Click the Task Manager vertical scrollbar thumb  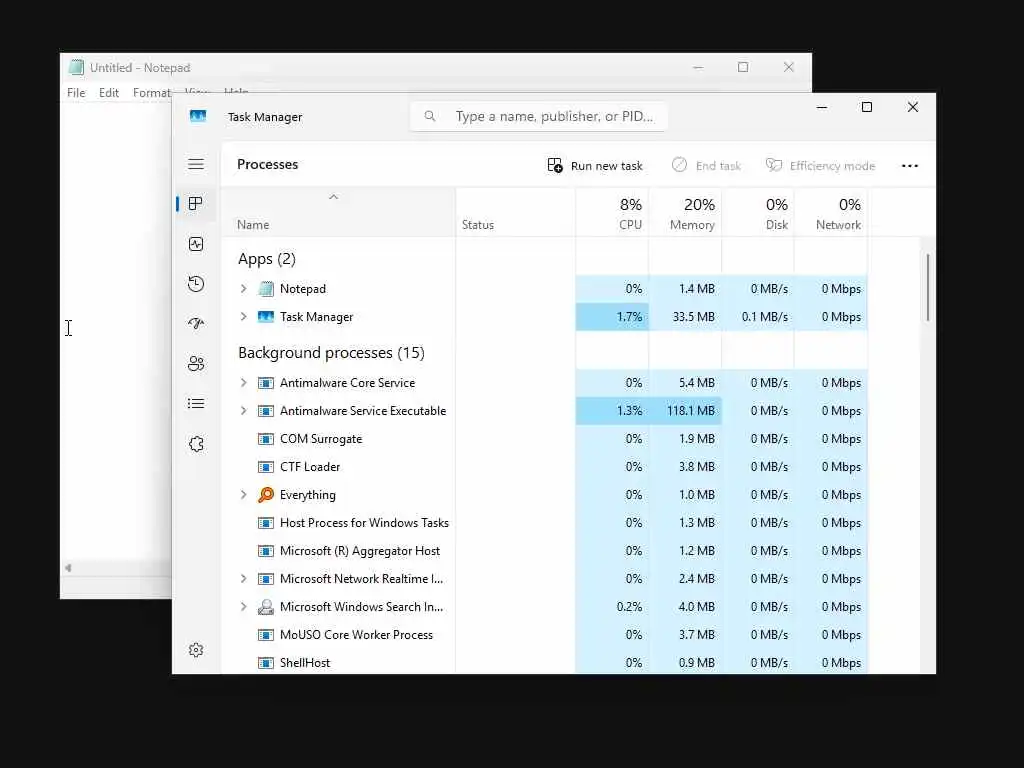coord(927,287)
